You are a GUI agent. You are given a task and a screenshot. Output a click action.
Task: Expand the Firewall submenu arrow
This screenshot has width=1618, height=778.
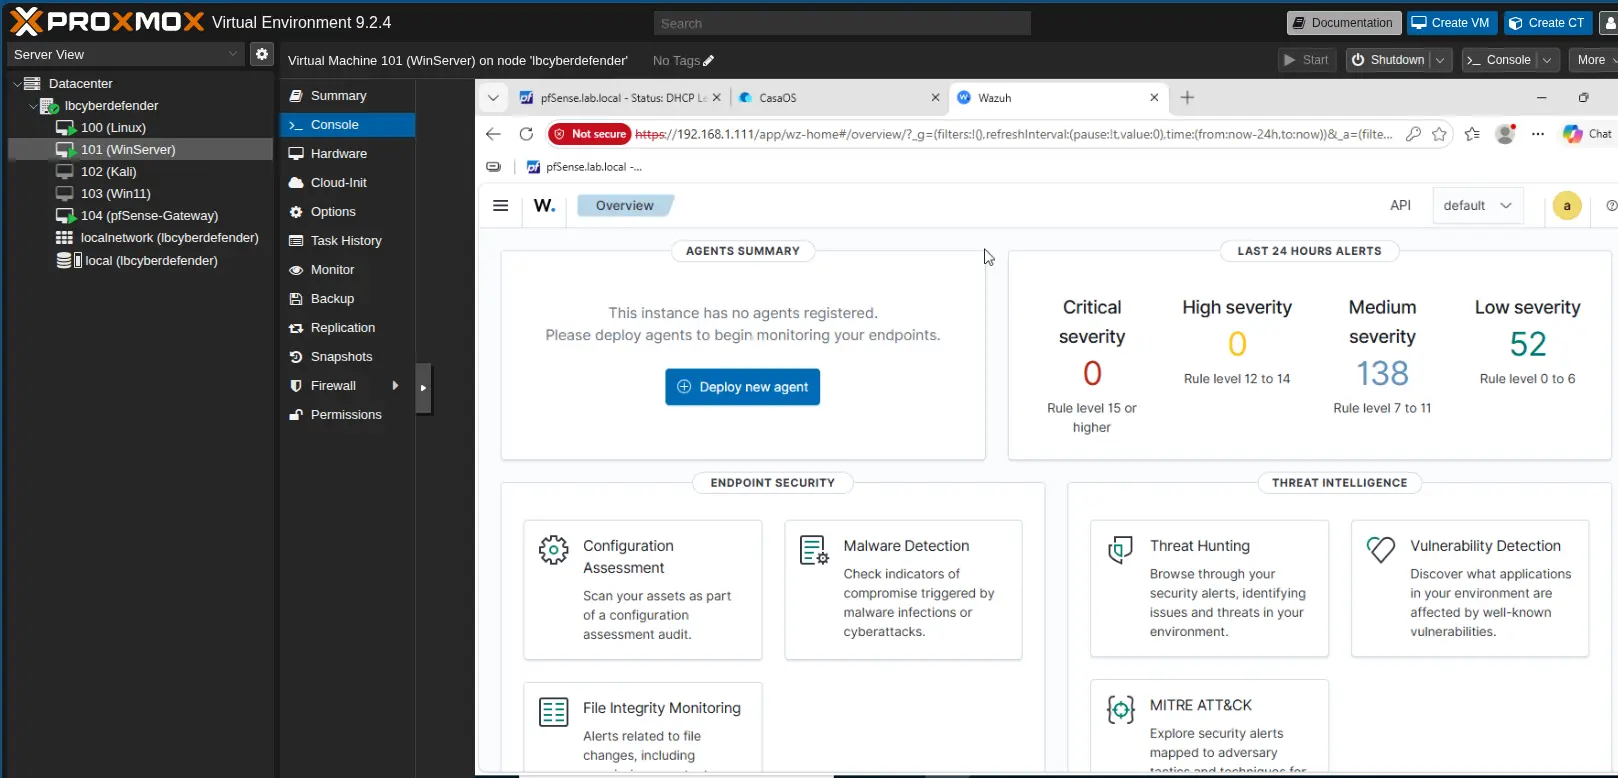tap(396, 386)
